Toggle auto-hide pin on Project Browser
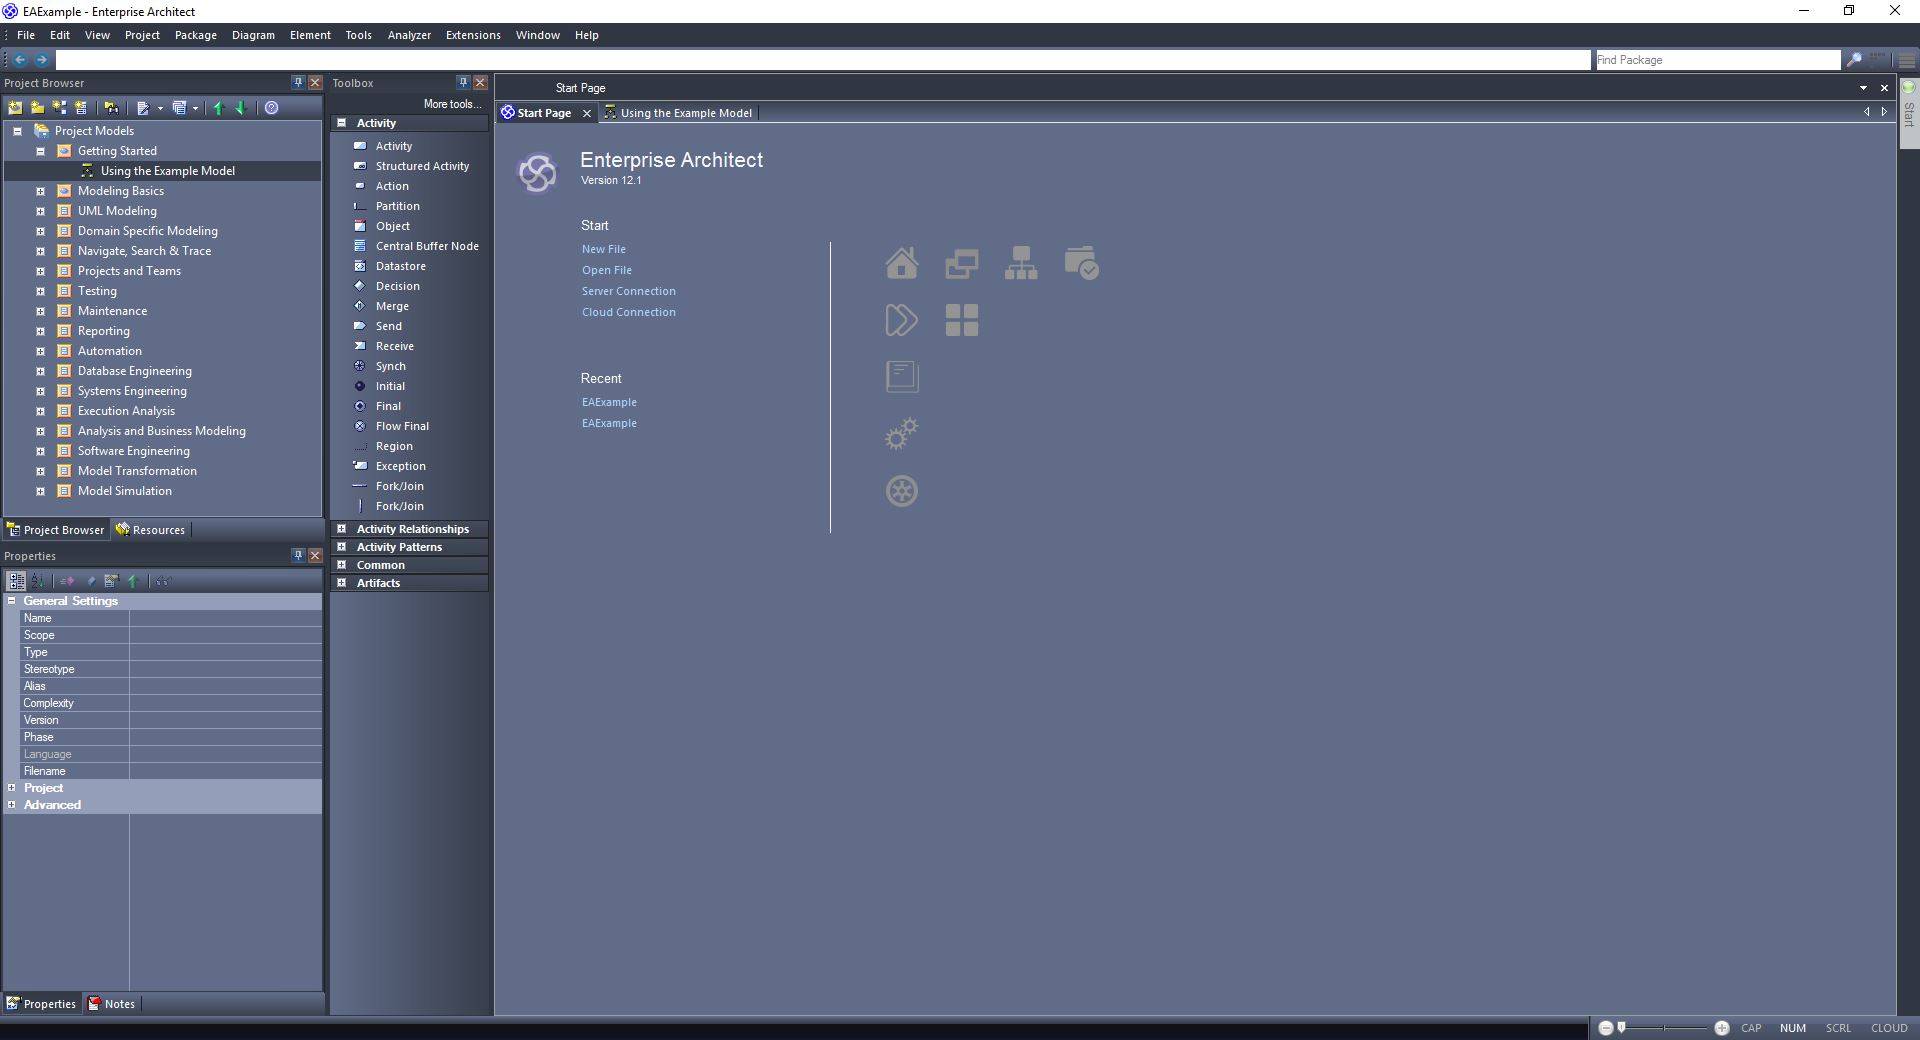Viewport: 1920px width, 1040px height. point(298,82)
